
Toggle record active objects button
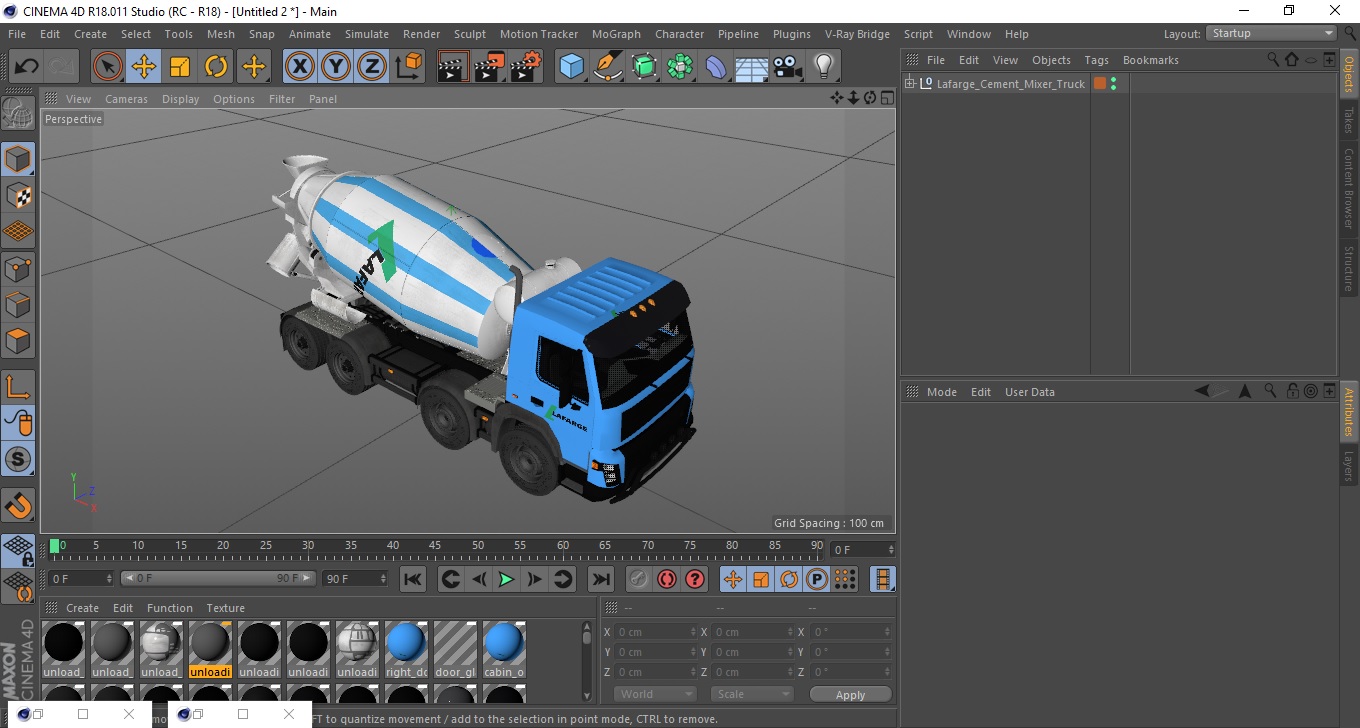click(639, 579)
